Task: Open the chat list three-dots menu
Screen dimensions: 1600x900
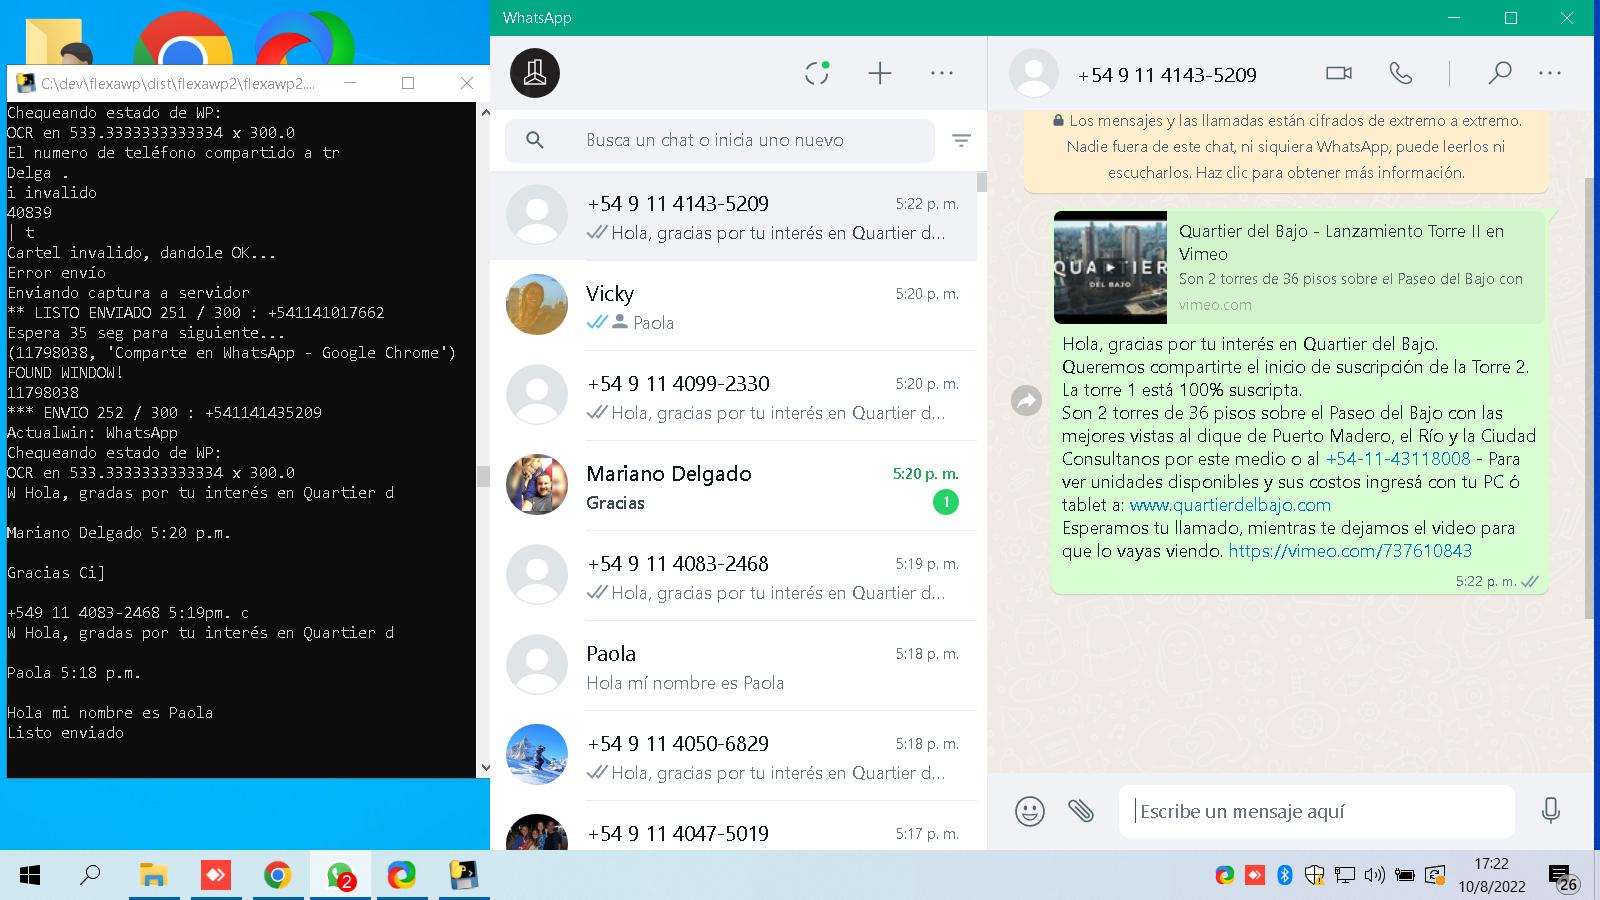Action: pyautogui.click(x=942, y=73)
